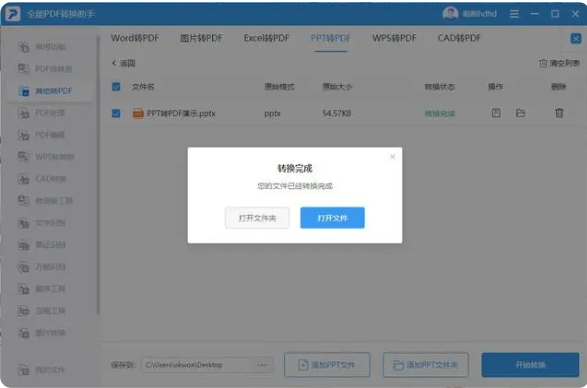Viewport: 587px width, 388px height.
Task: Click the 添加PPT文件夹 button
Action: click(x=426, y=365)
